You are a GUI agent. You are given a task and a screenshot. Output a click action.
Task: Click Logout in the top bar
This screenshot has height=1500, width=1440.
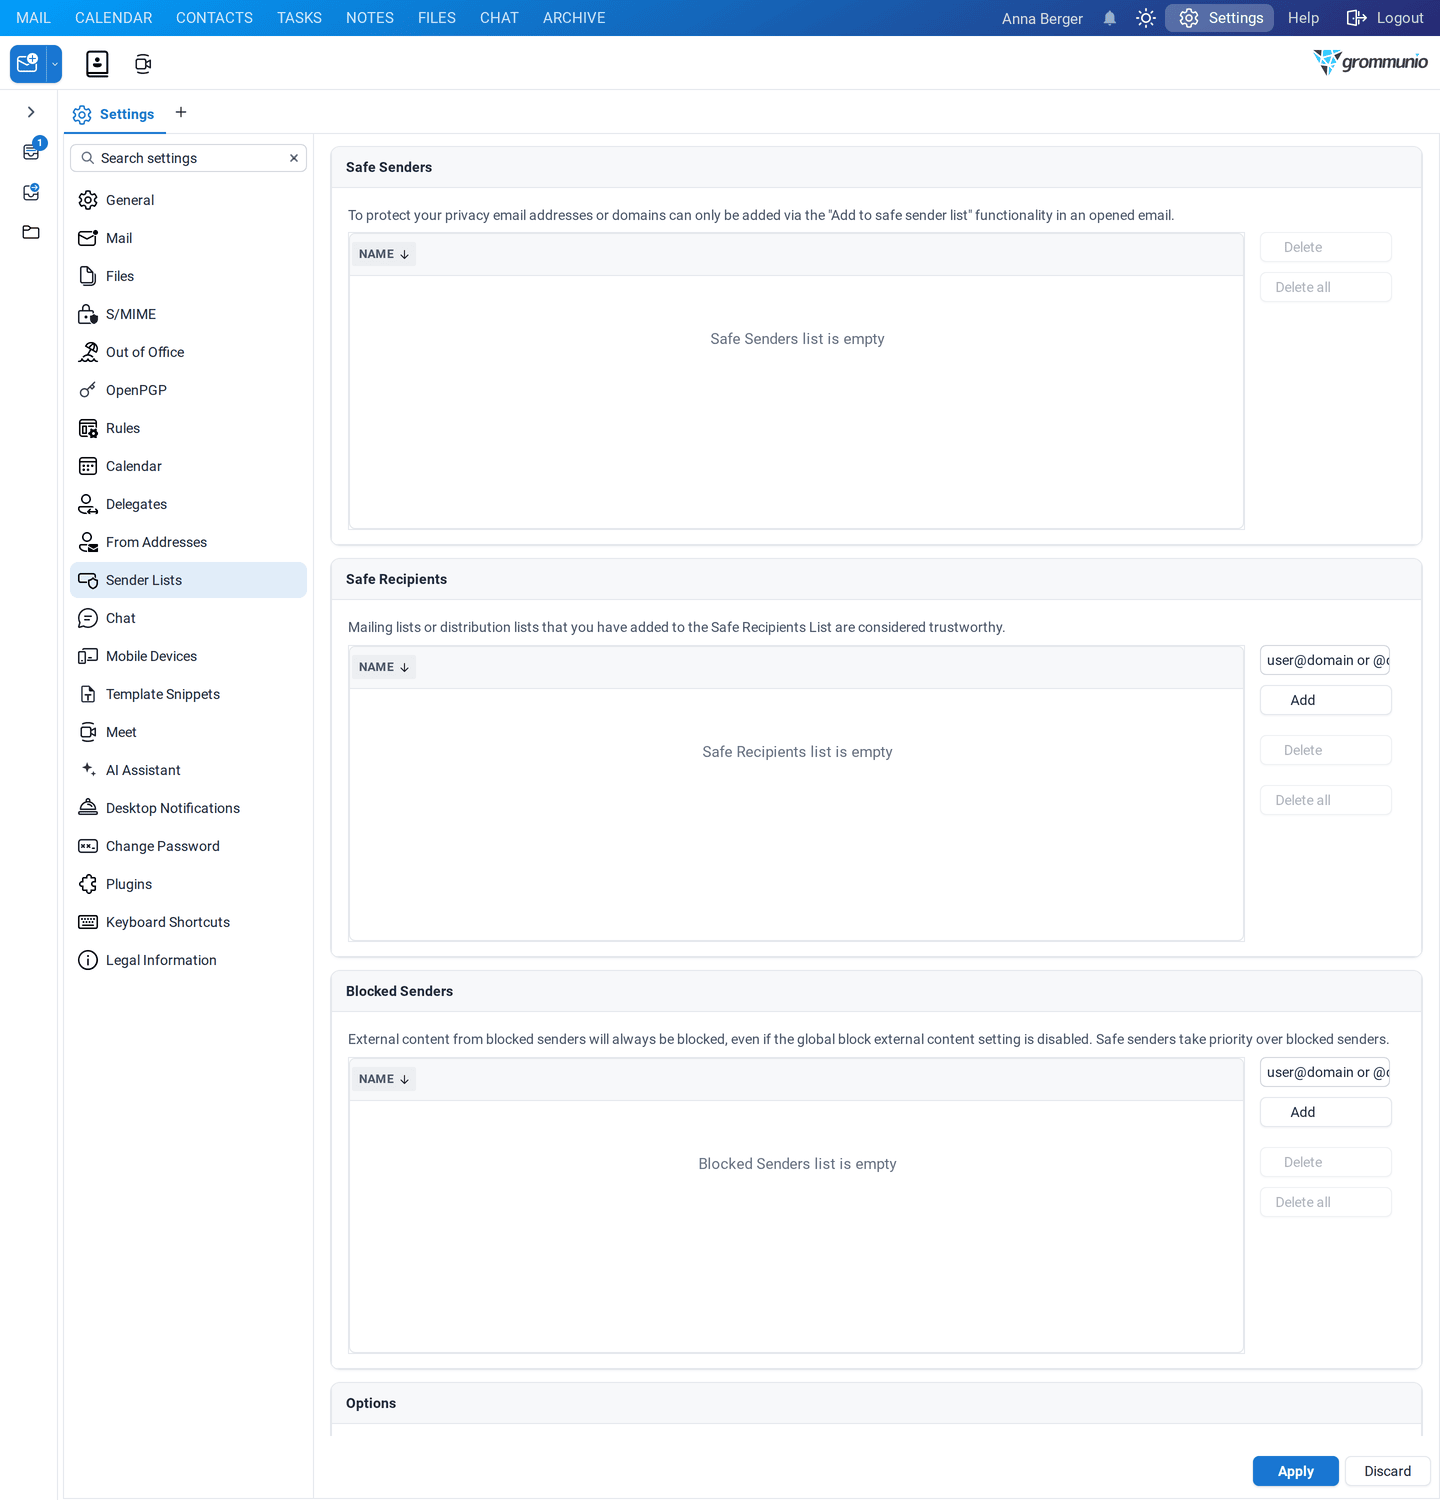point(1385,18)
